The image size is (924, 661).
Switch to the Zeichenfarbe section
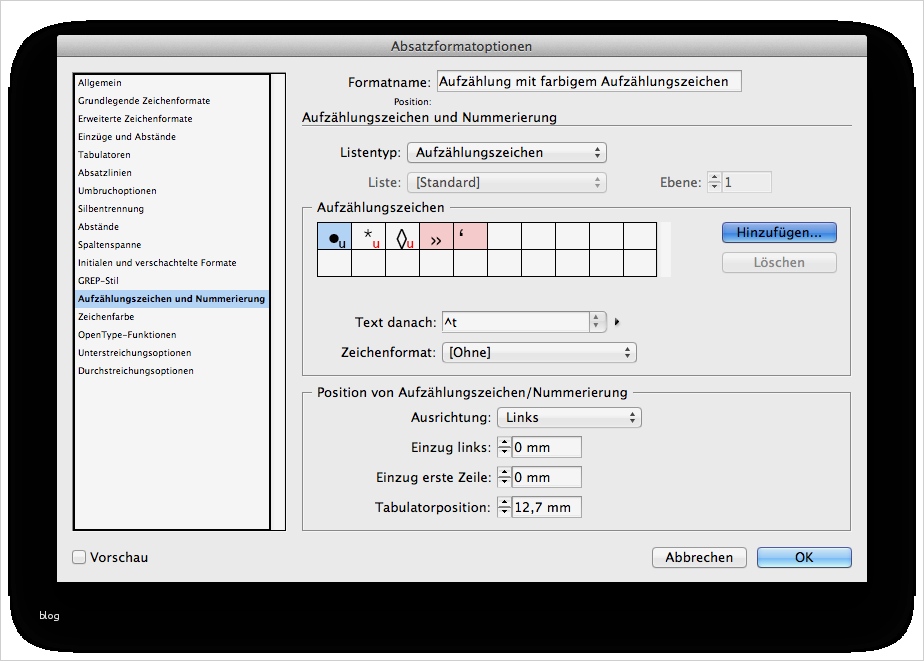(107, 316)
